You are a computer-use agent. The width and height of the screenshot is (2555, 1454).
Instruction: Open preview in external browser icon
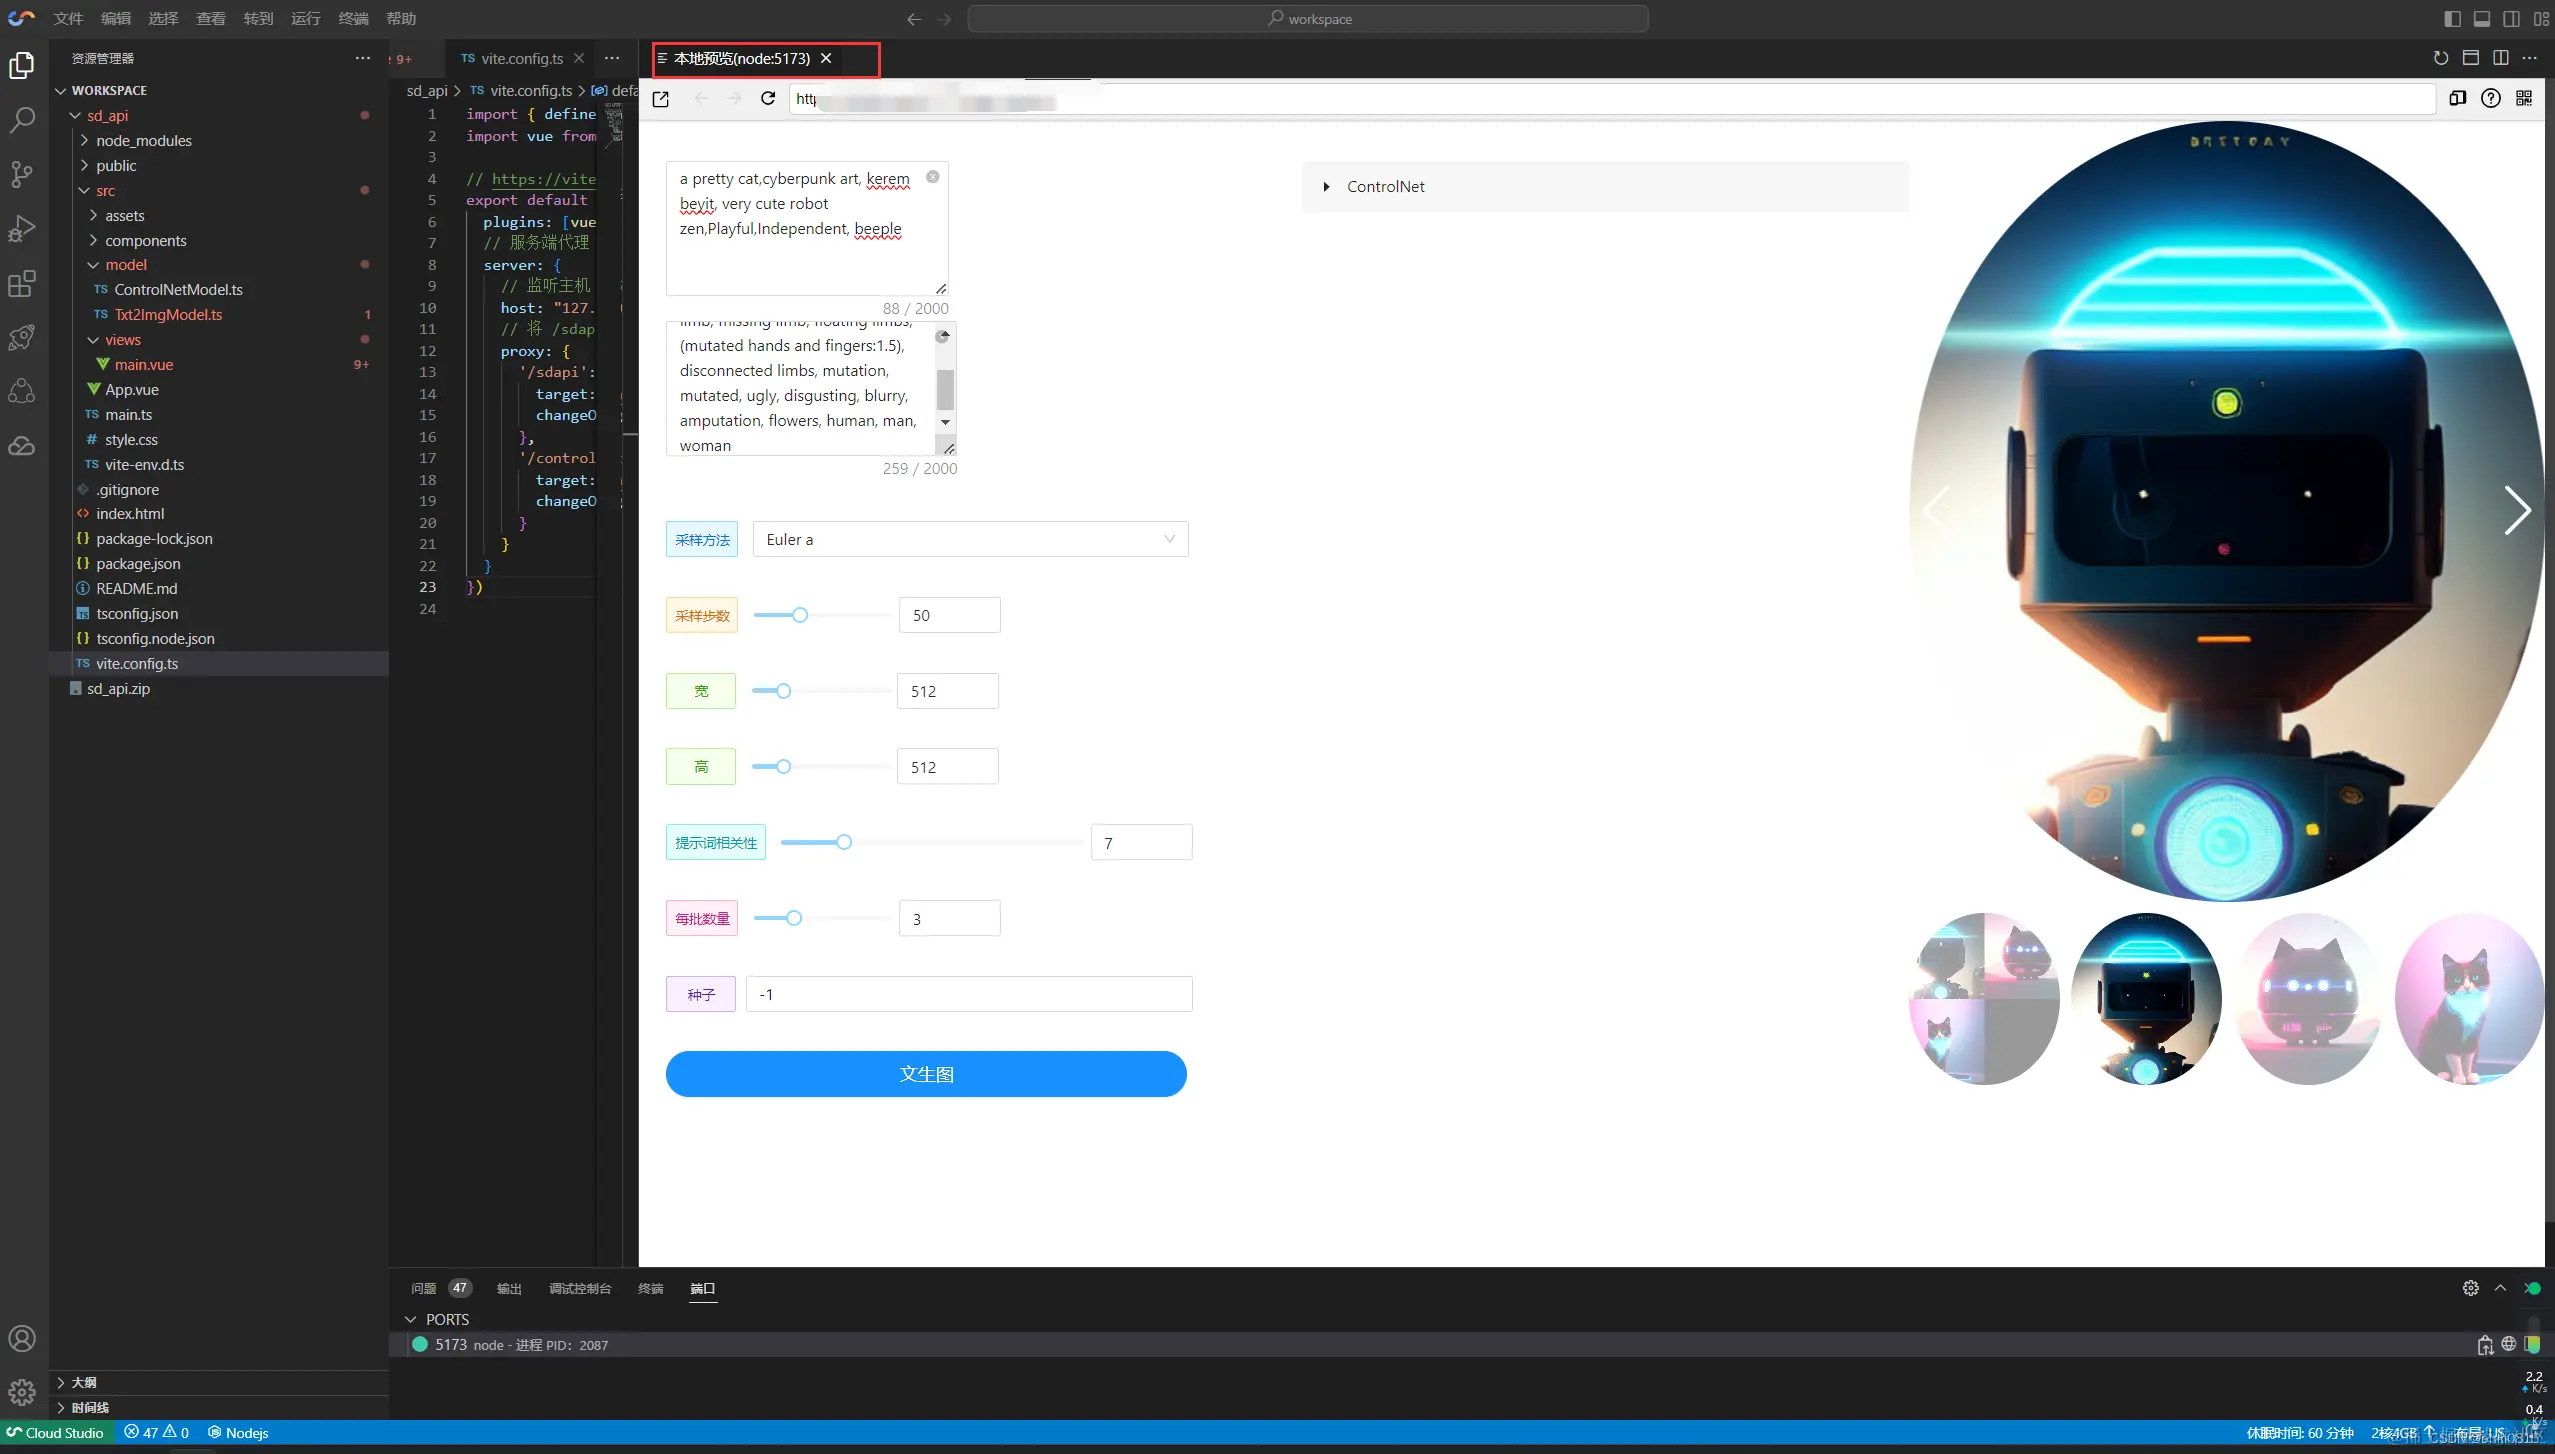click(661, 99)
